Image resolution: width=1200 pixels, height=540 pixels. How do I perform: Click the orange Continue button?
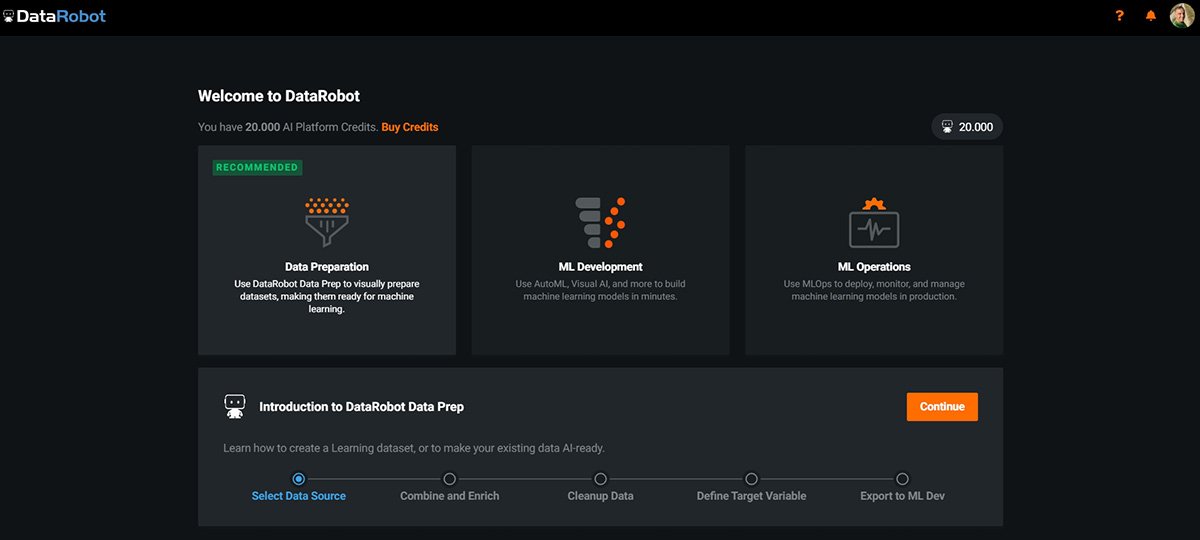point(942,407)
